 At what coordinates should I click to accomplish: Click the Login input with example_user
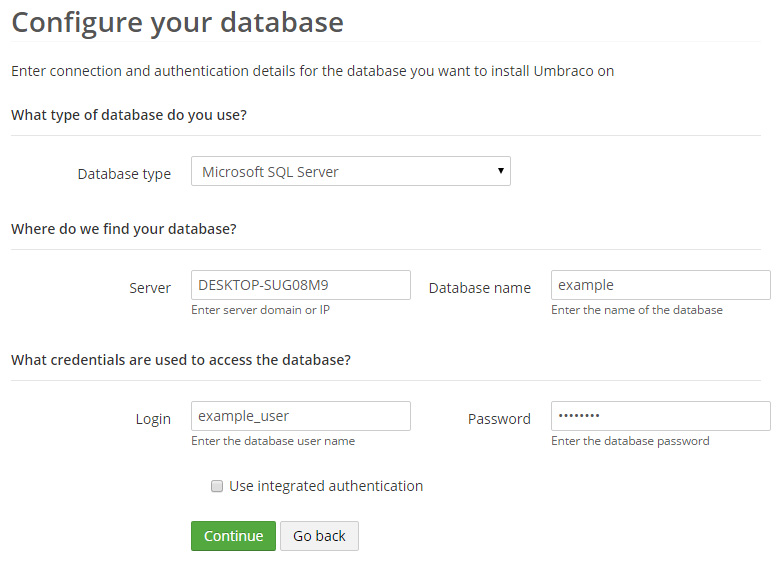point(300,416)
